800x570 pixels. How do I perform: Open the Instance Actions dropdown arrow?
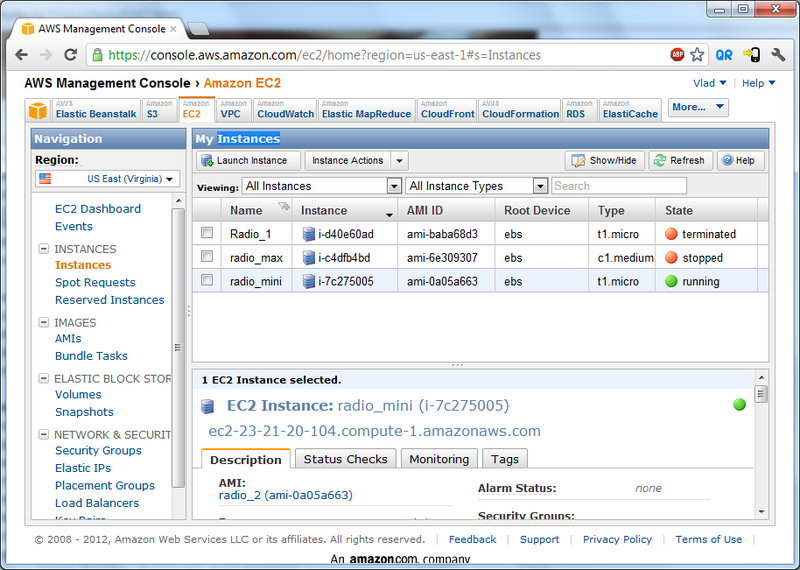pos(399,161)
